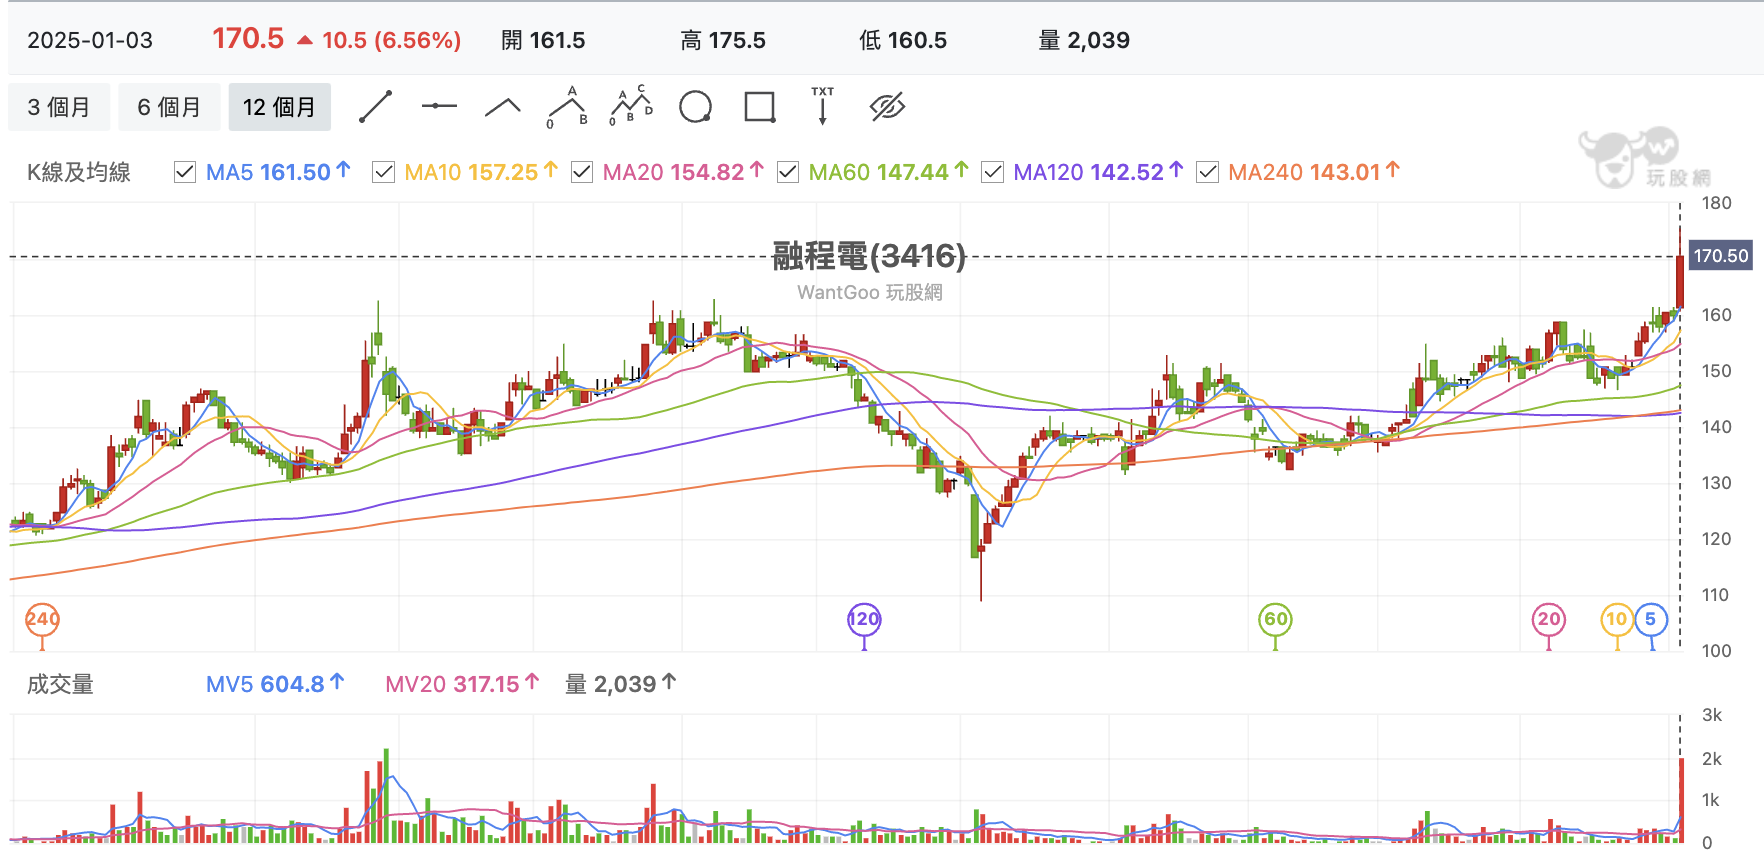Viewport: 1764px width, 856px height.
Task: Disable the MA240 moving average checkbox
Action: (x=1208, y=172)
